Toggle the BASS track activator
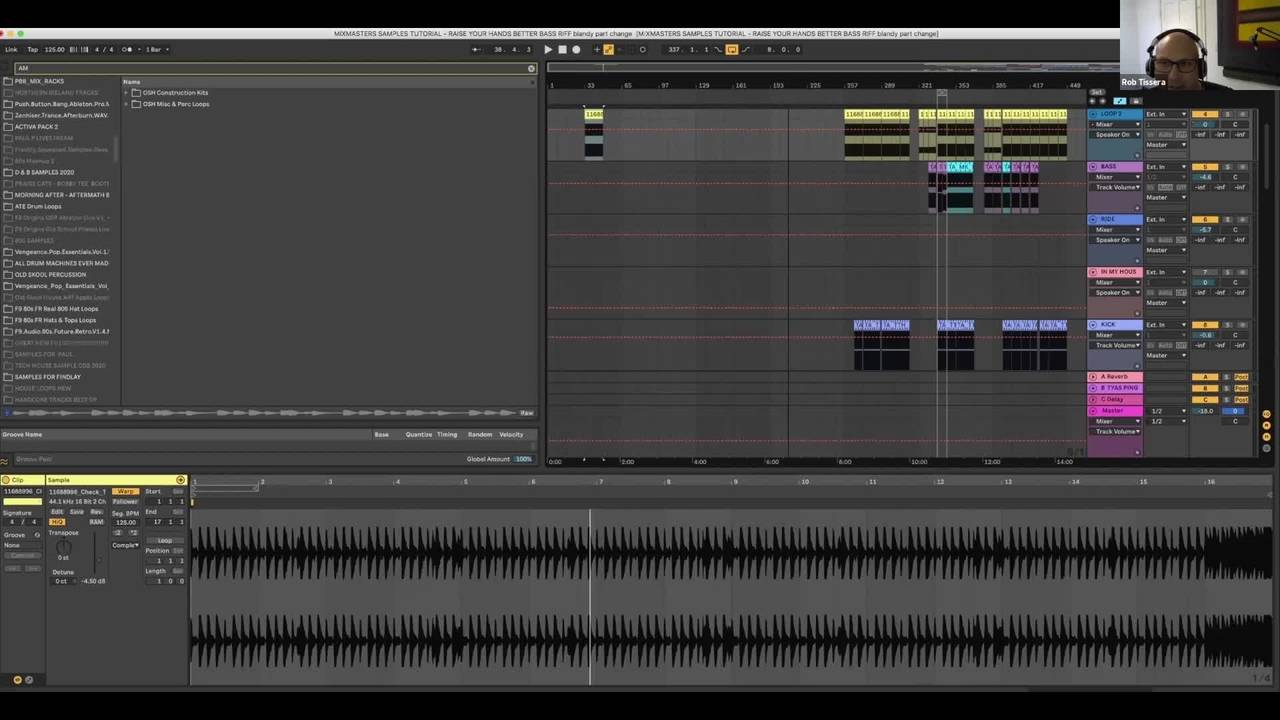The image size is (1280, 720). (1206, 167)
